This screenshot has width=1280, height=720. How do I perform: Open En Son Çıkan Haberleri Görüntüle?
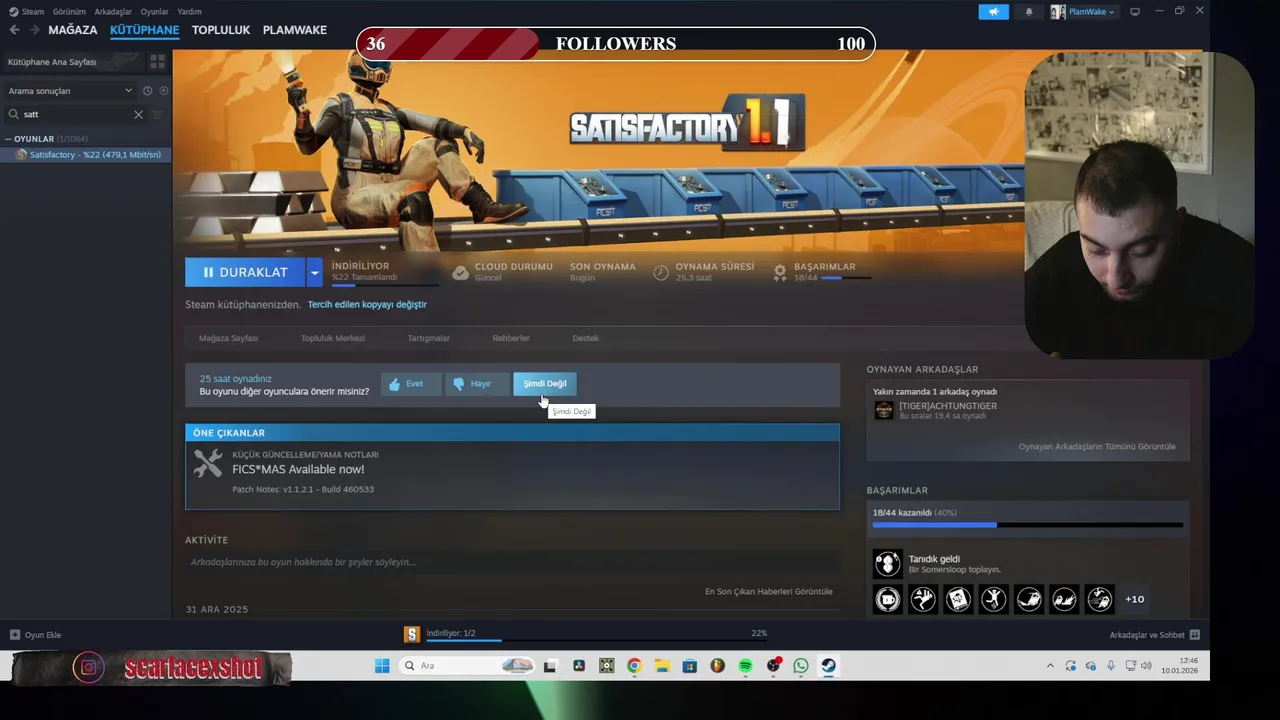[x=768, y=591]
